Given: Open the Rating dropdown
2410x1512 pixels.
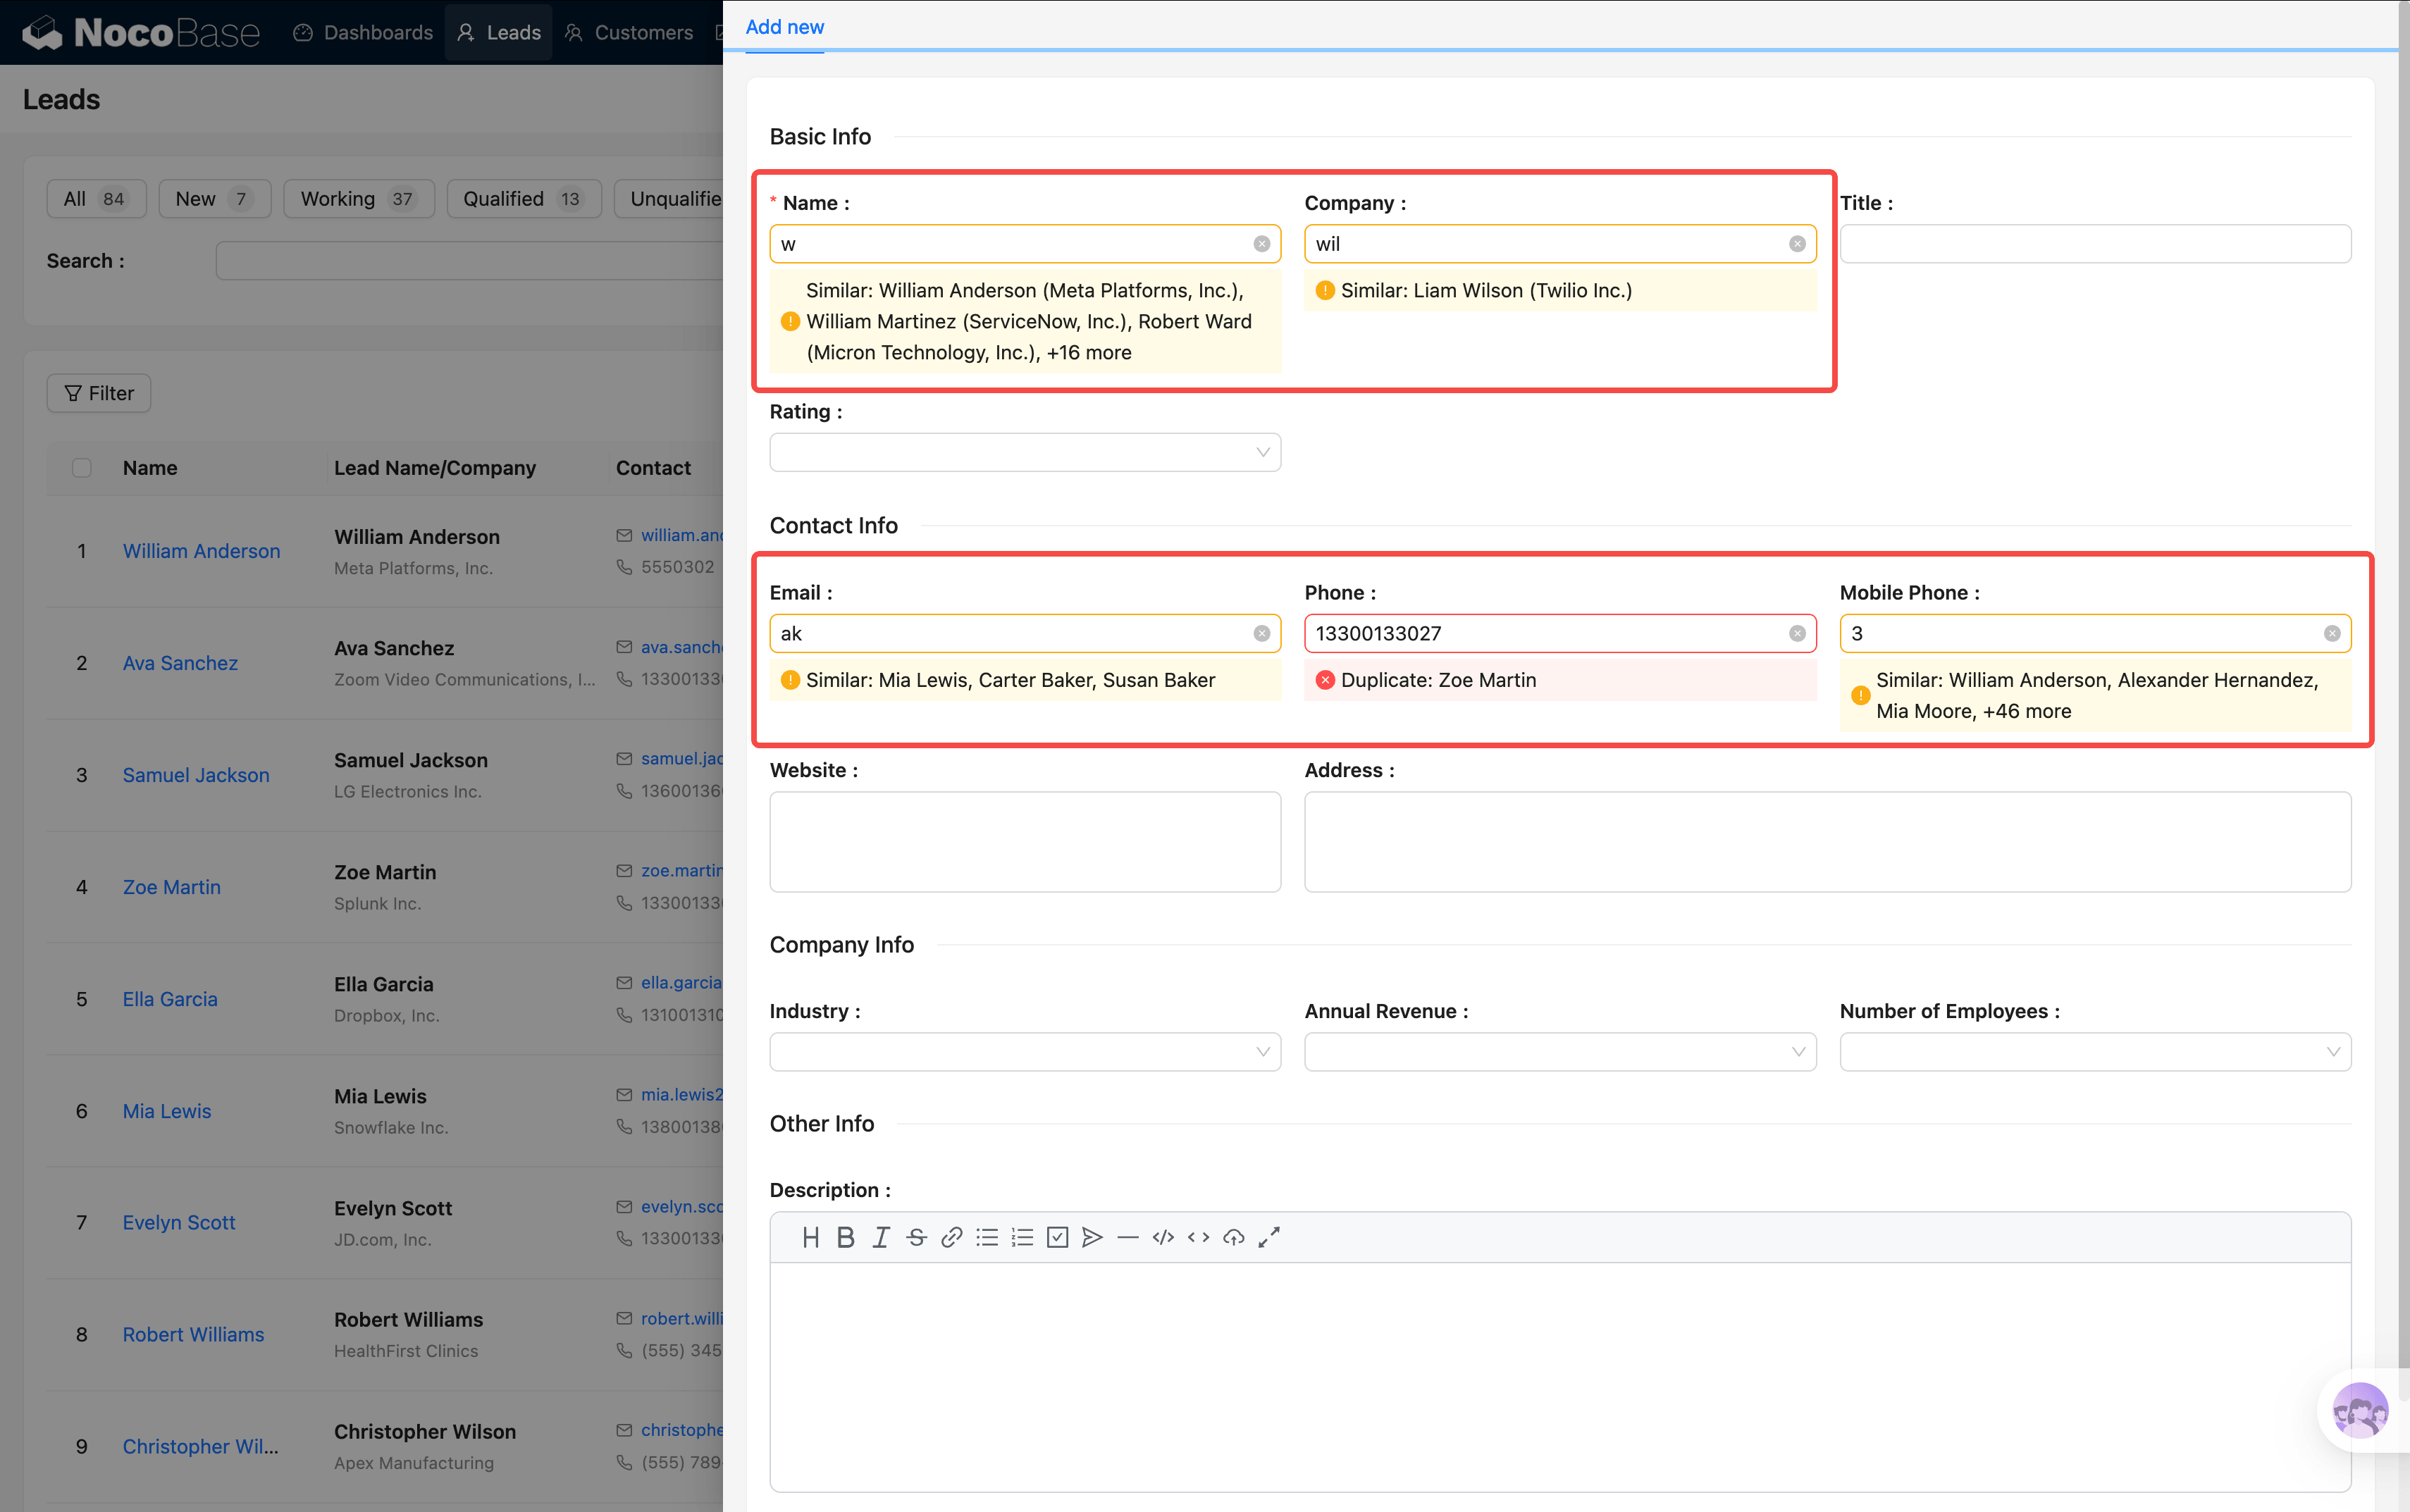Looking at the screenshot, I should coord(1024,452).
